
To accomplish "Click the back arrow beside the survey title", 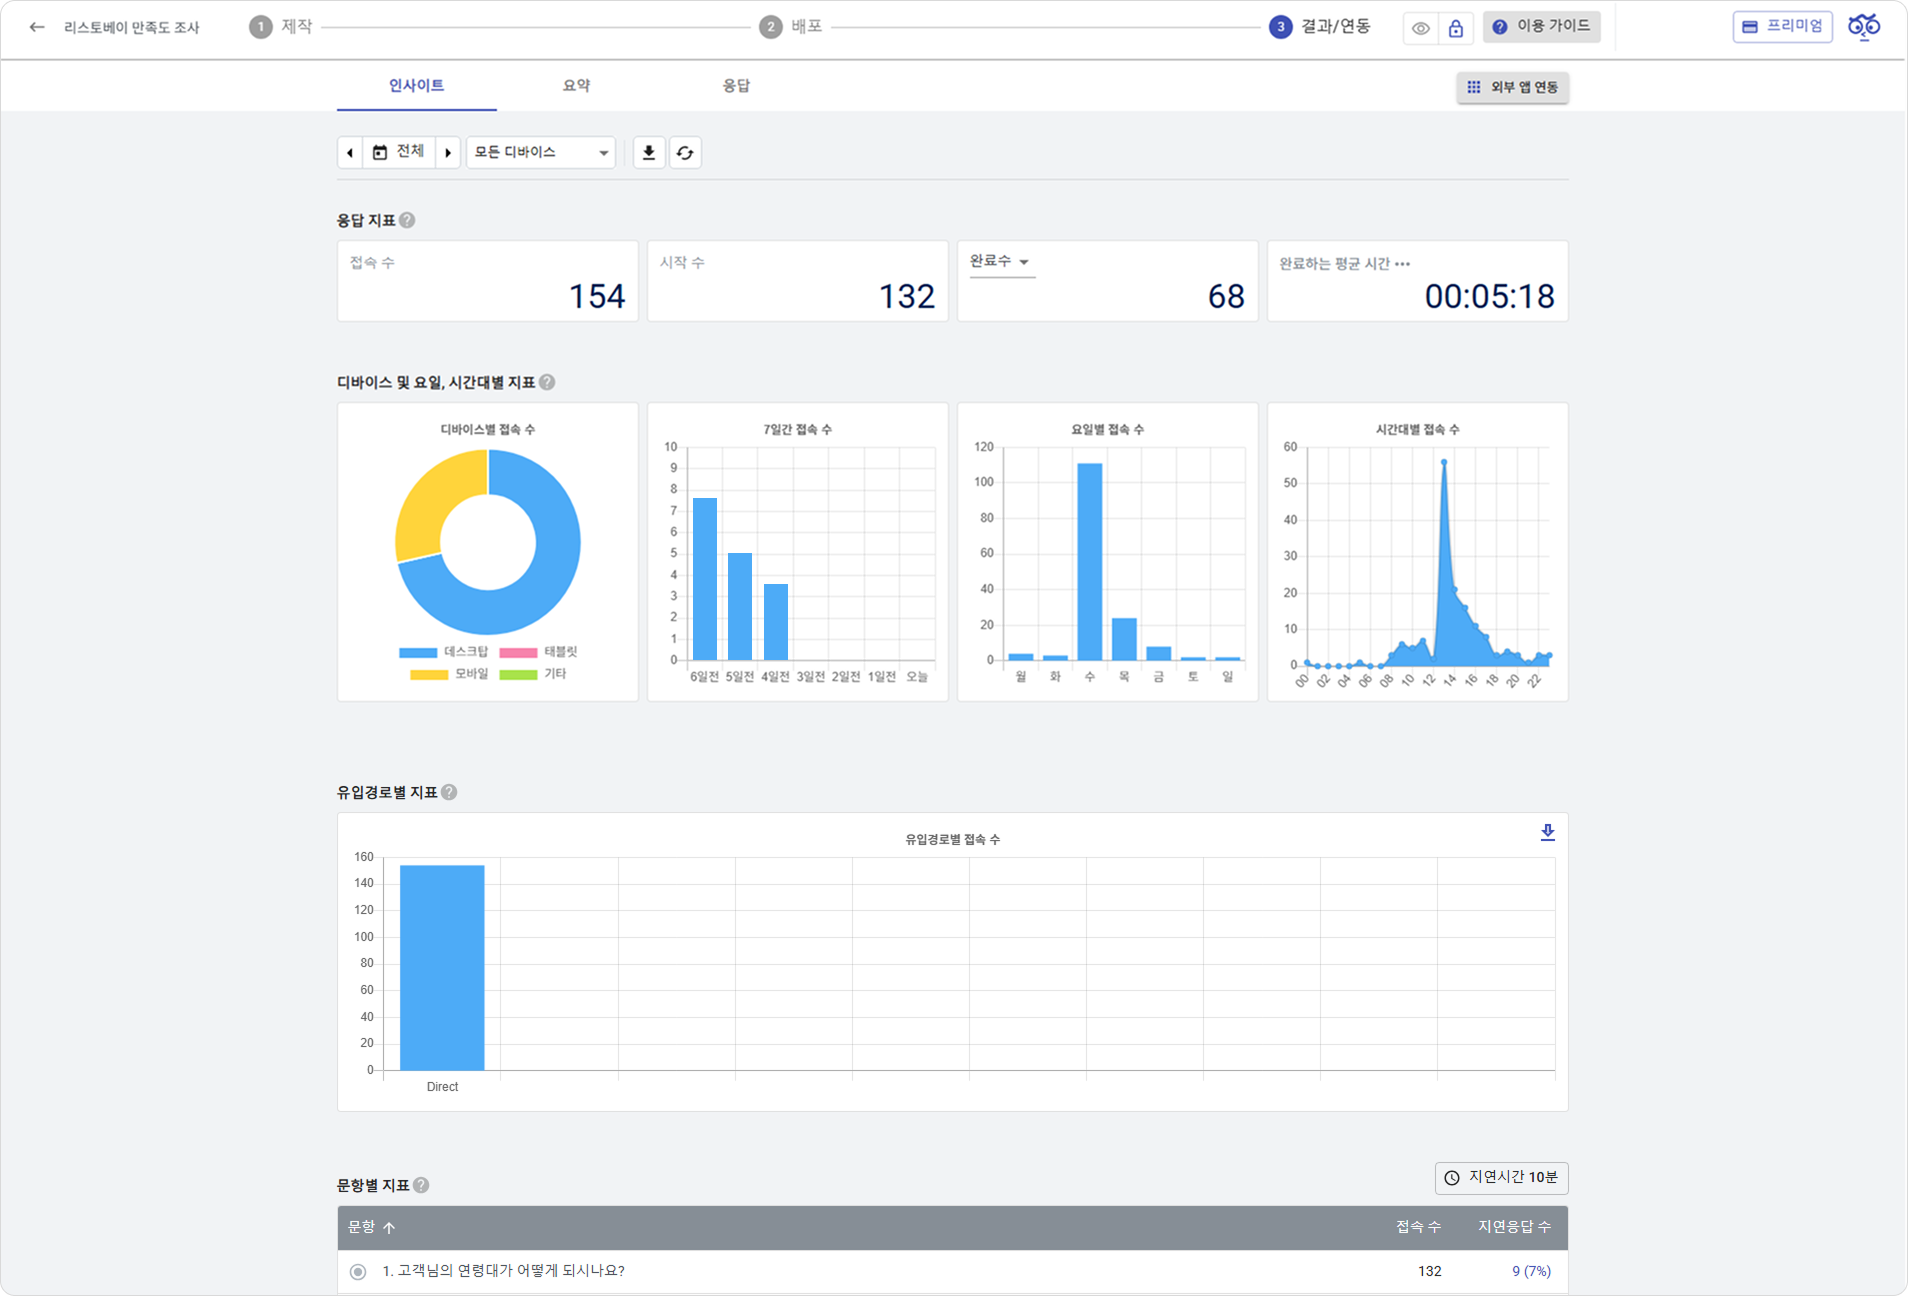I will pos(37,27).
